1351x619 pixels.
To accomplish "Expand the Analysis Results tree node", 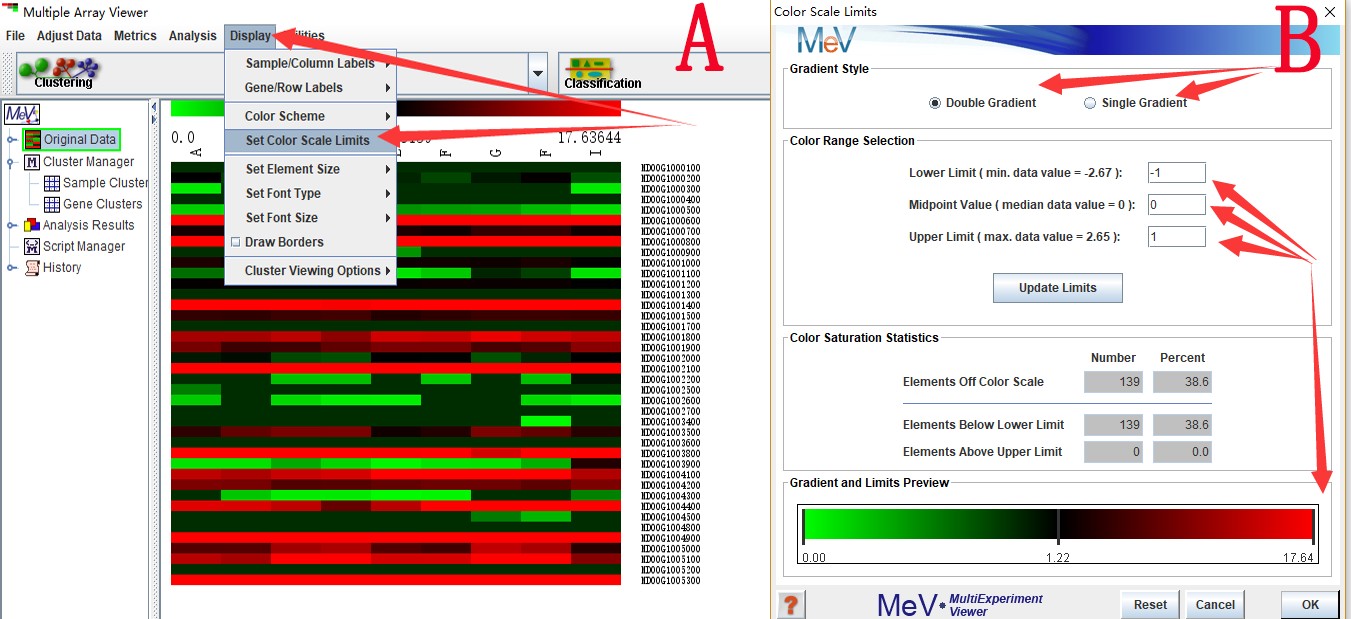I will (11, 225).
